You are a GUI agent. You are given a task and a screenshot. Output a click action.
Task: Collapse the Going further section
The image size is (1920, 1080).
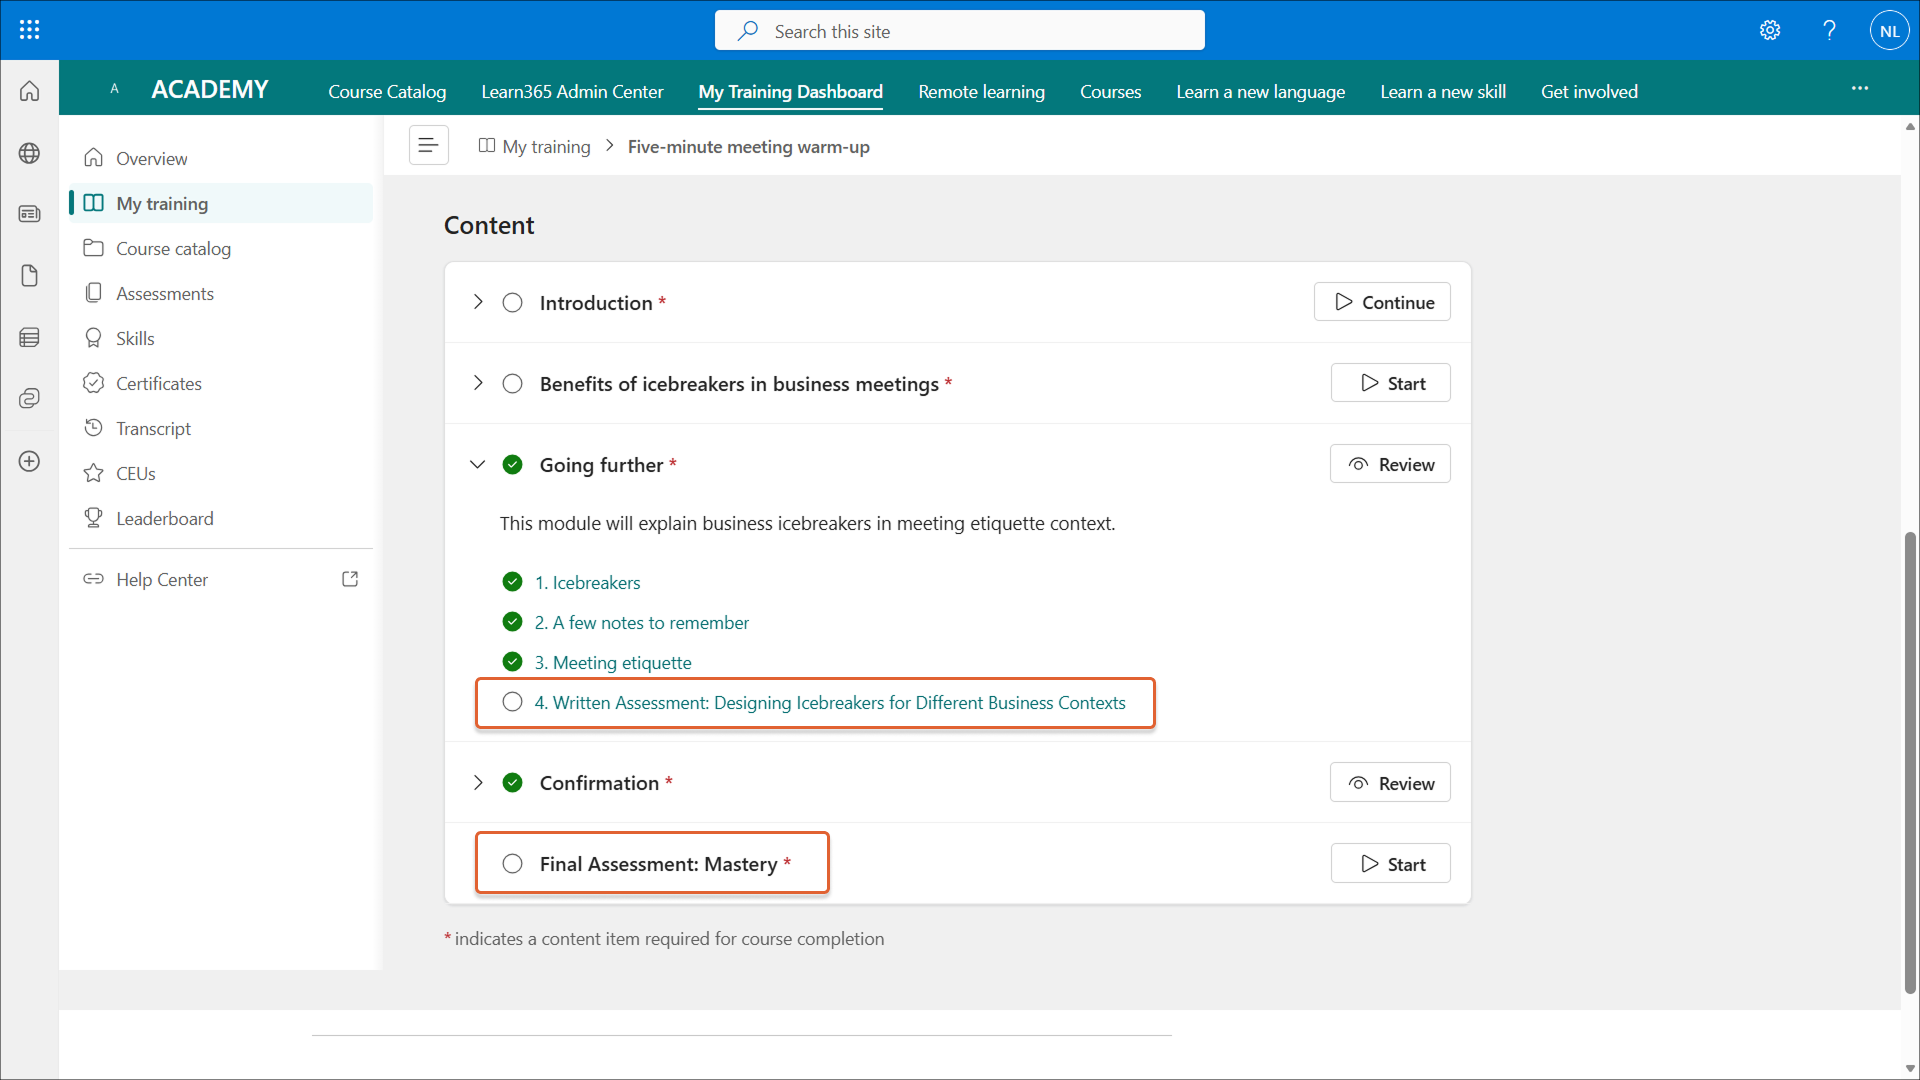pos(478,464)
